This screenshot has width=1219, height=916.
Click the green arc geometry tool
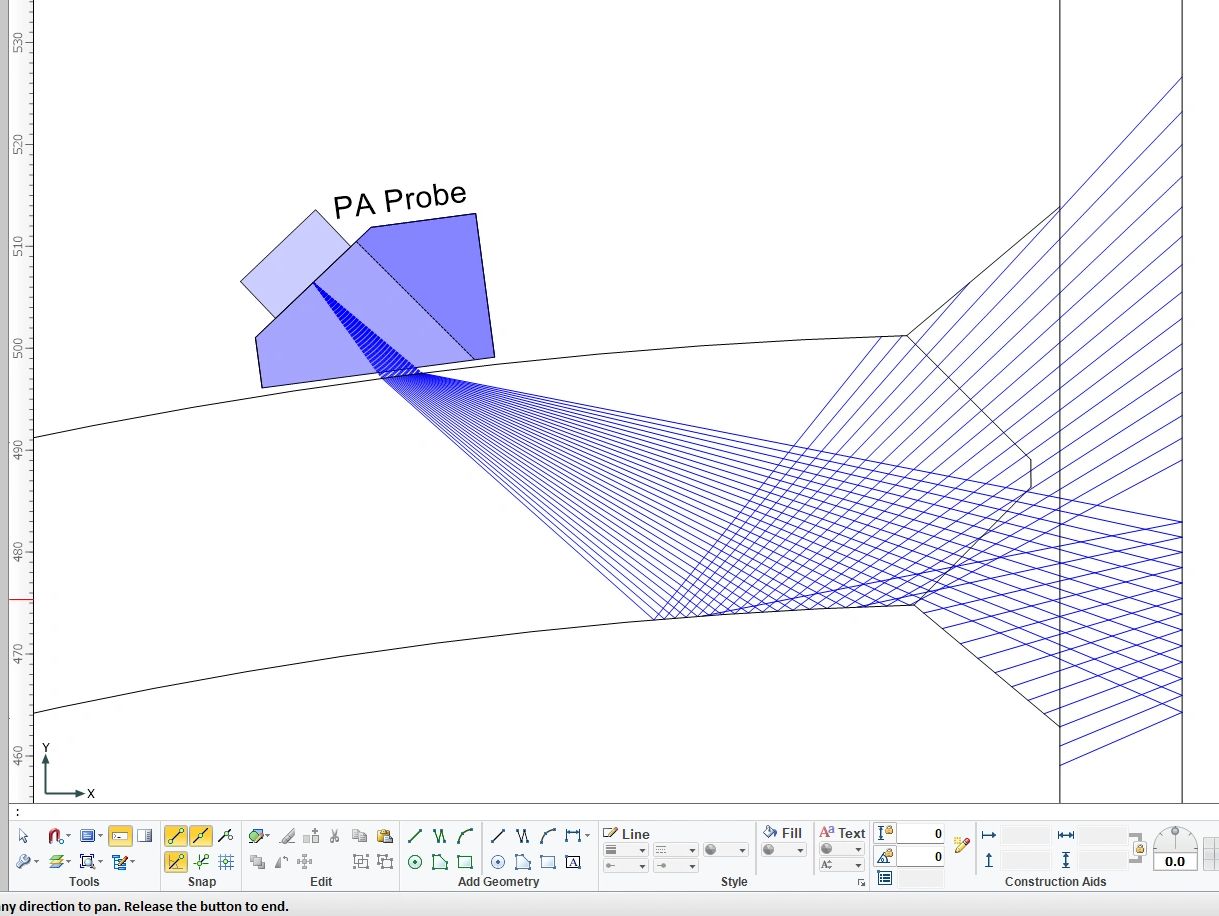465,836
